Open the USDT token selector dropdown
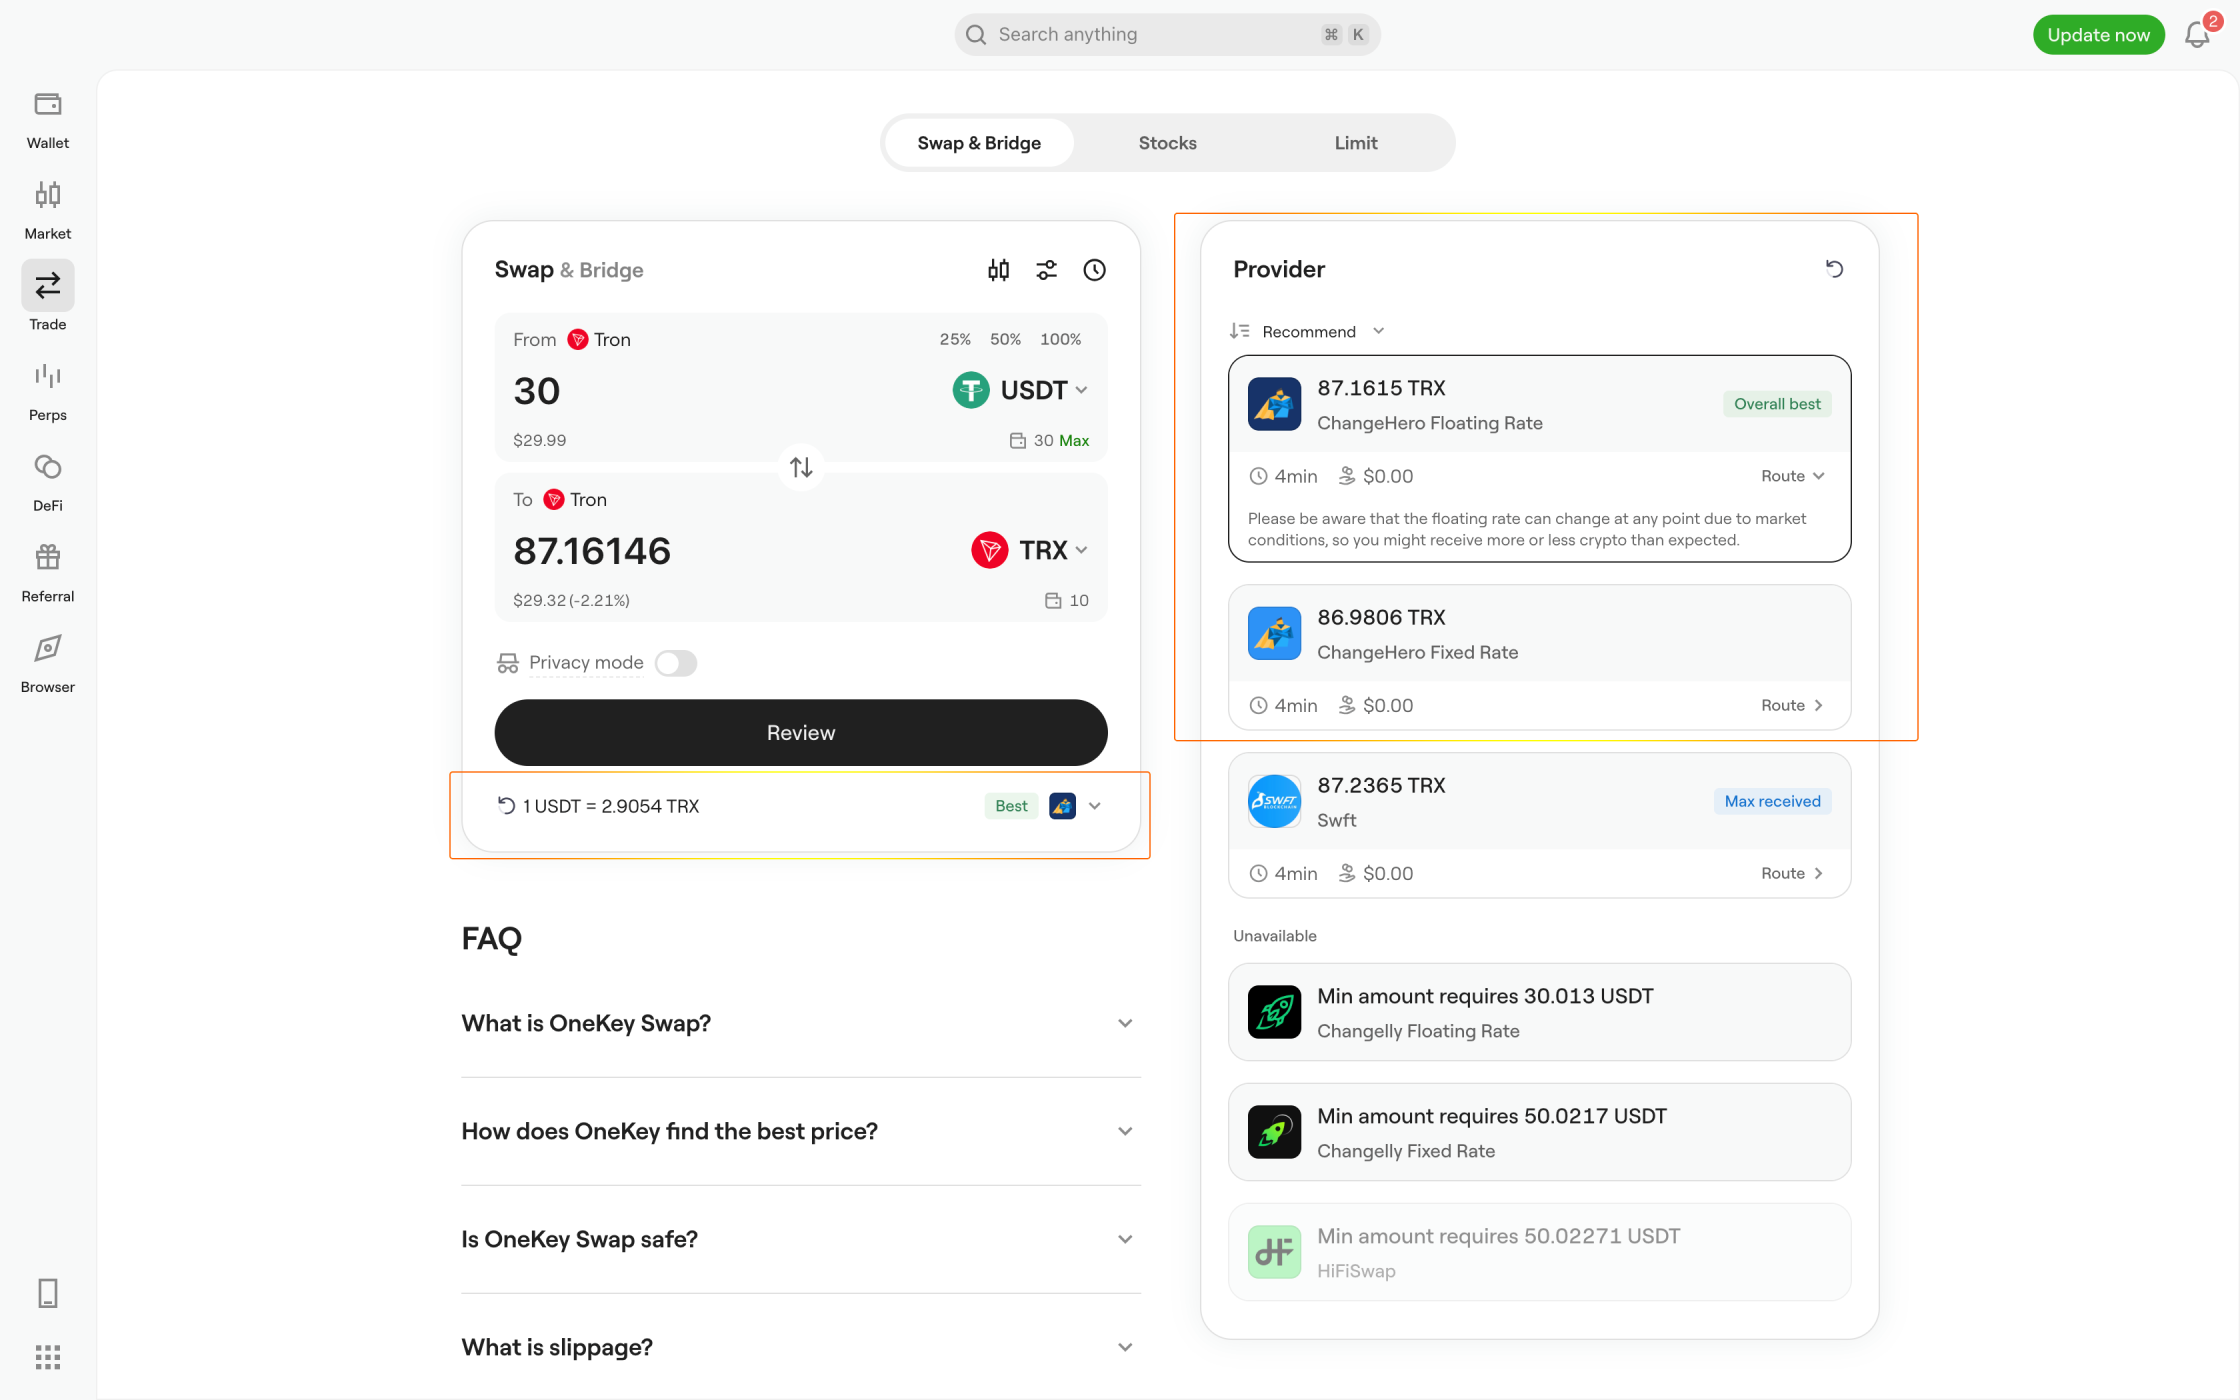This screenshot has width=2240, height=1400. 1019,390
